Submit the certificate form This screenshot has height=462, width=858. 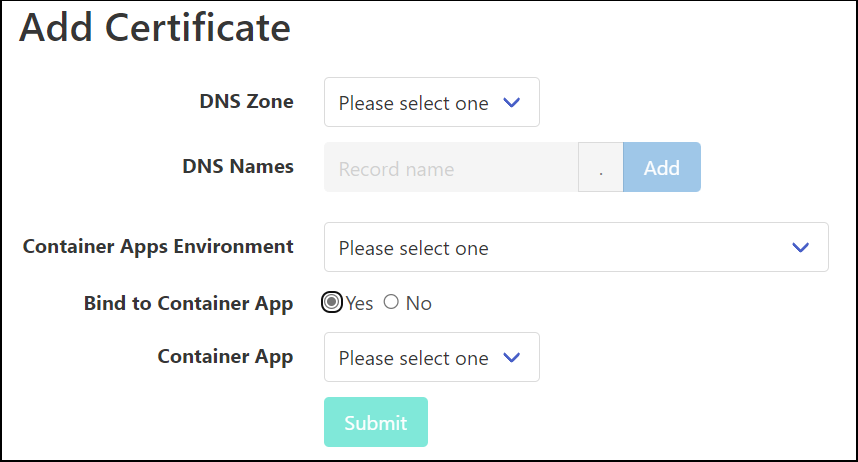(375, 422)
